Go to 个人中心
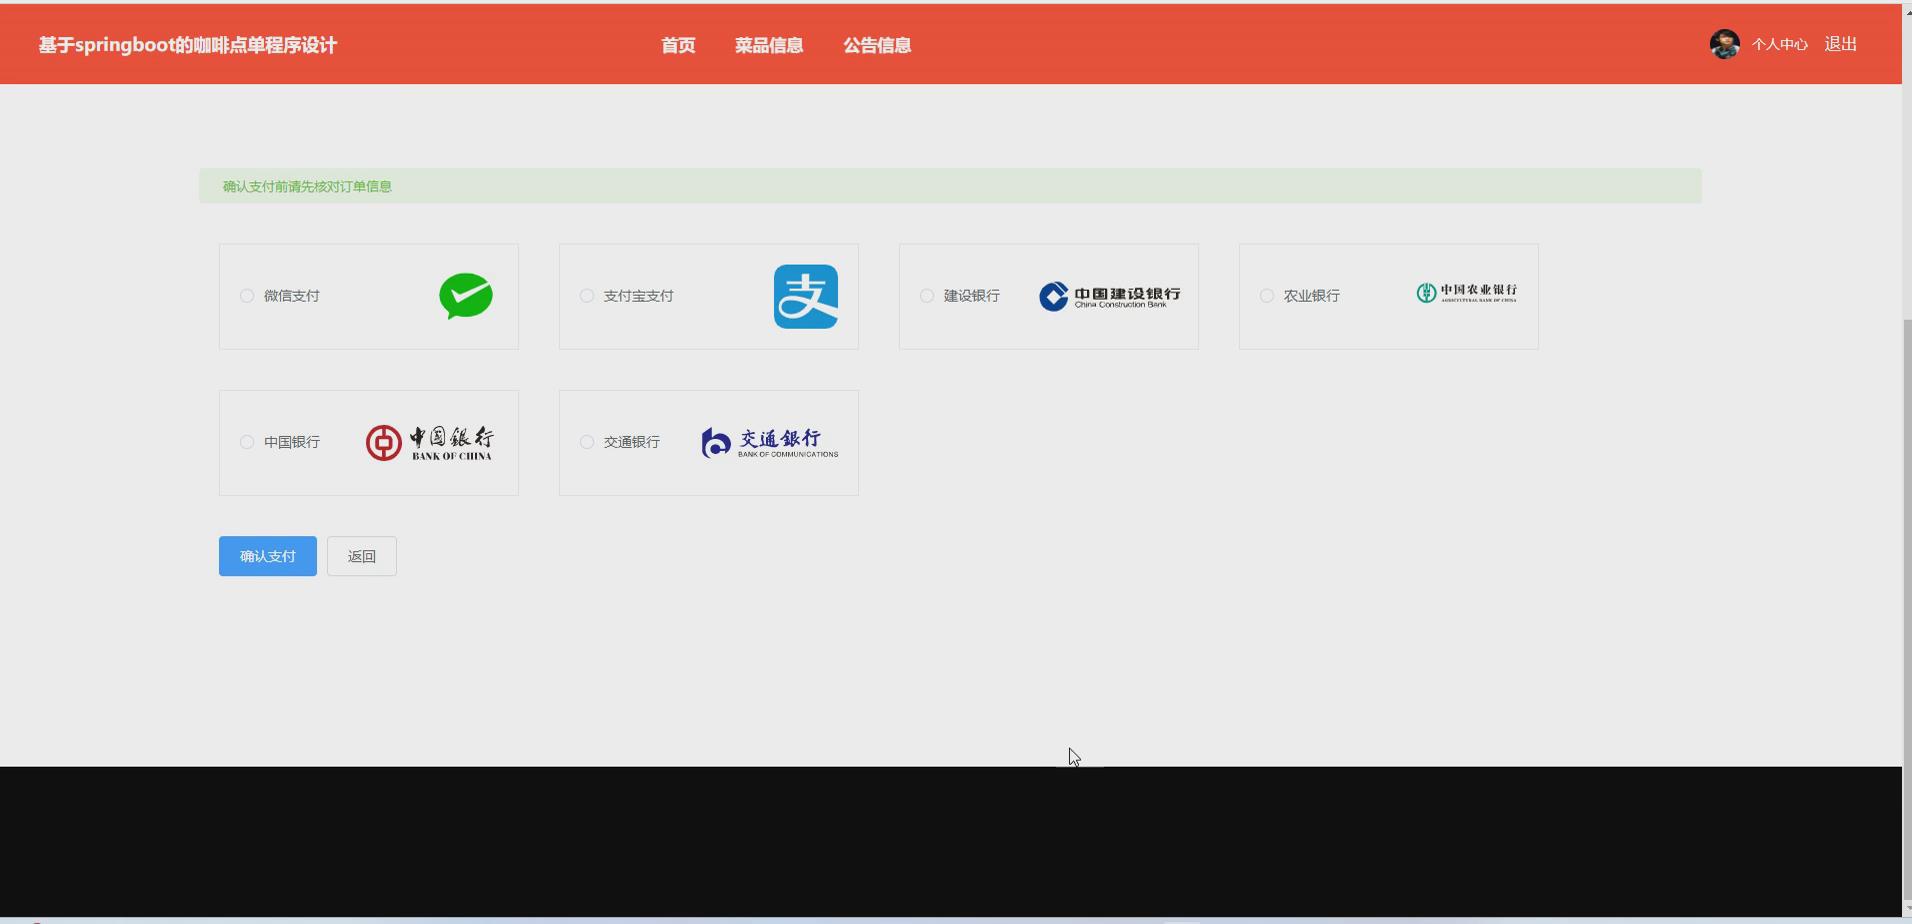 point(1780,44)
